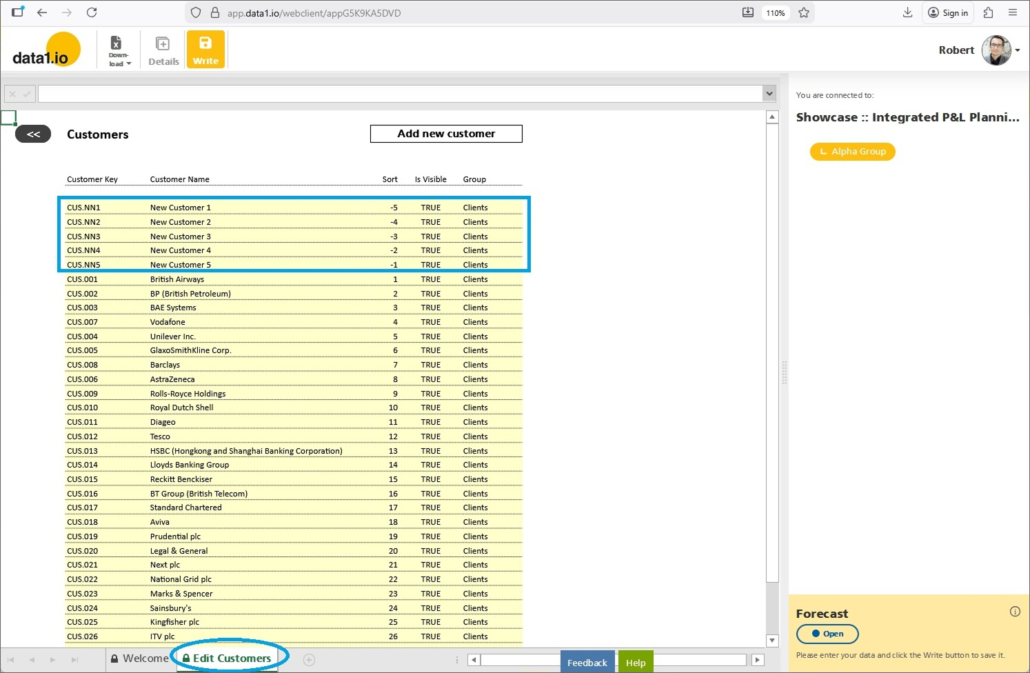
Task: Select the Edit Customers sheet tab
Action: point(230,658)
